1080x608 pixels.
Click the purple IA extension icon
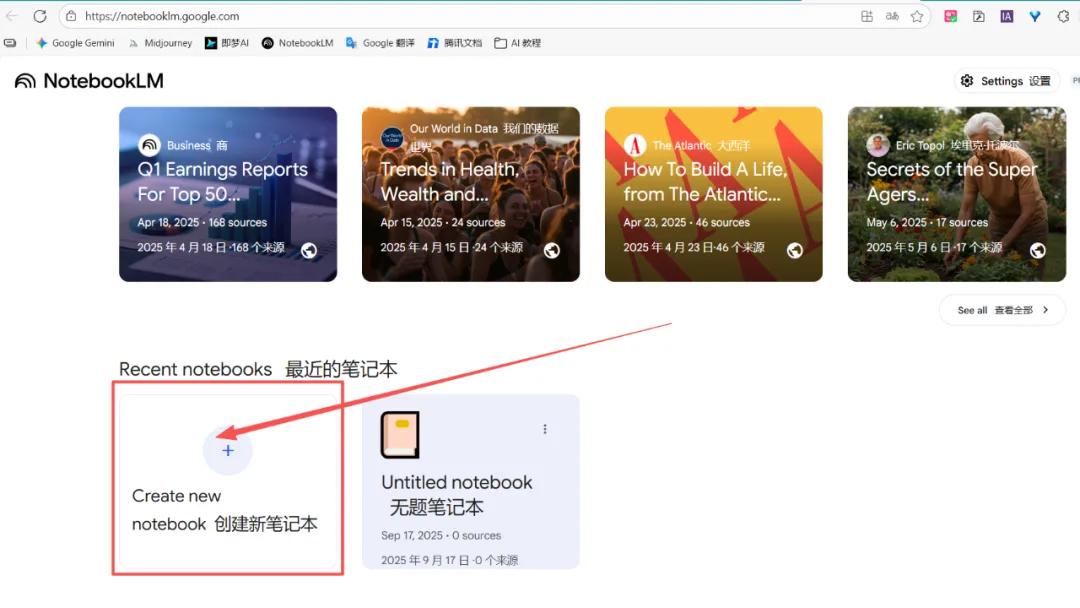[x=1006, y=17]
